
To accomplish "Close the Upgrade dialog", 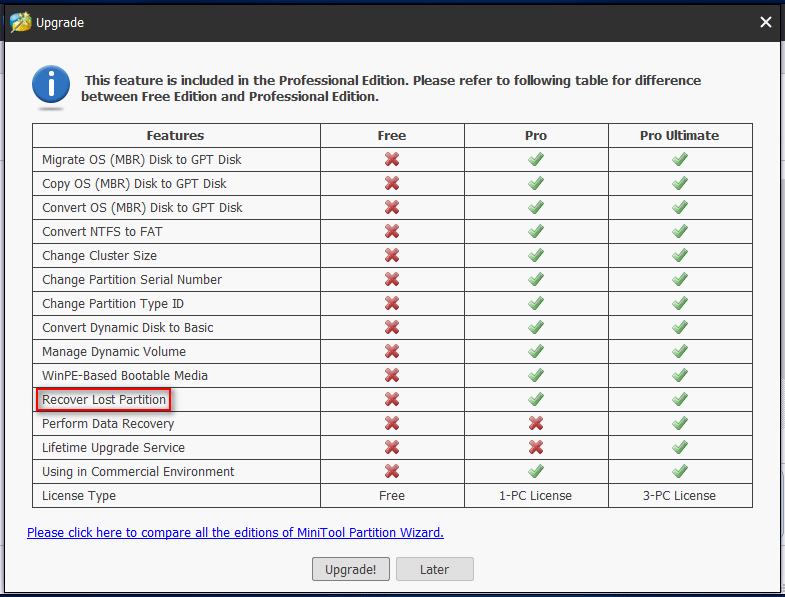I will [765, 22].
